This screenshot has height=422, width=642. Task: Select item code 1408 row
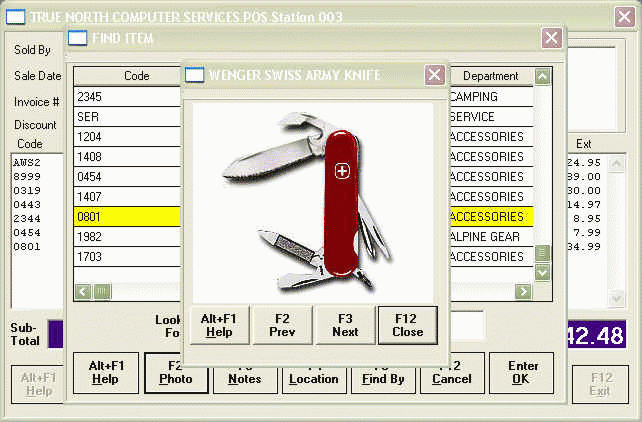click(127, 157)
